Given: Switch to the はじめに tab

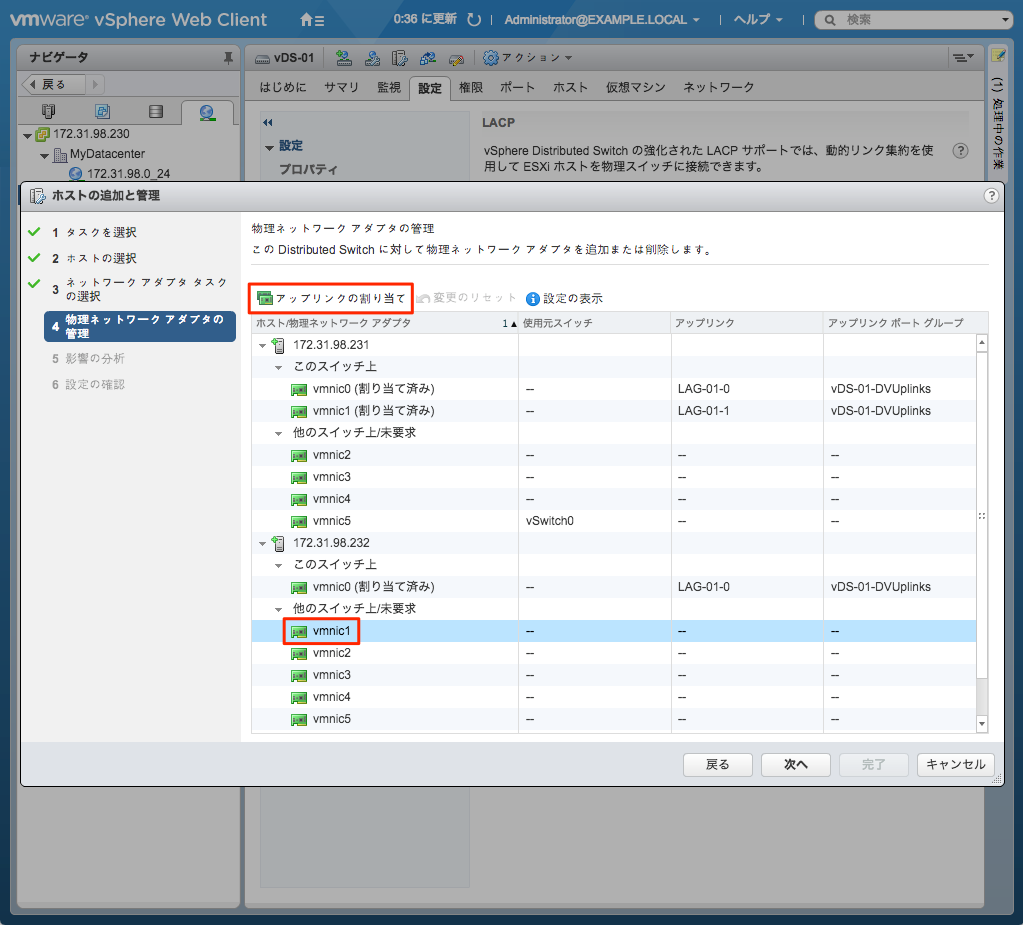Looking at the screenshot, I should [x=282, y=87].
